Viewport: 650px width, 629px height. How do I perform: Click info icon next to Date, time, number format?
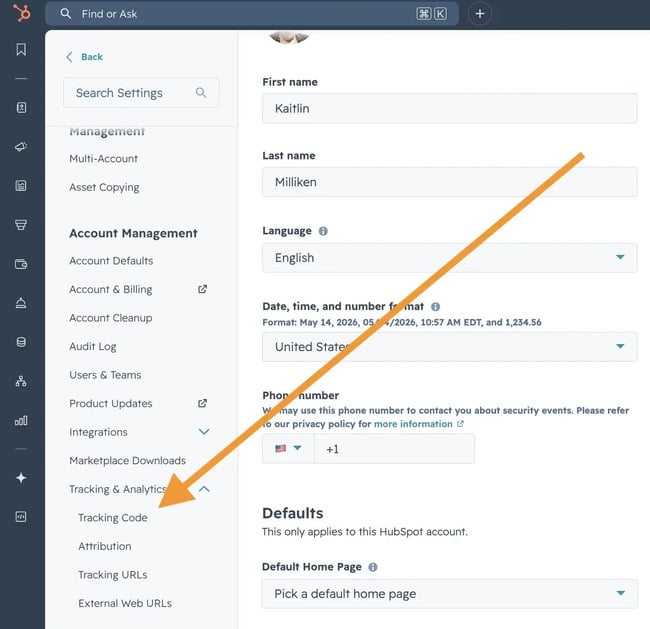pos(435,306)
